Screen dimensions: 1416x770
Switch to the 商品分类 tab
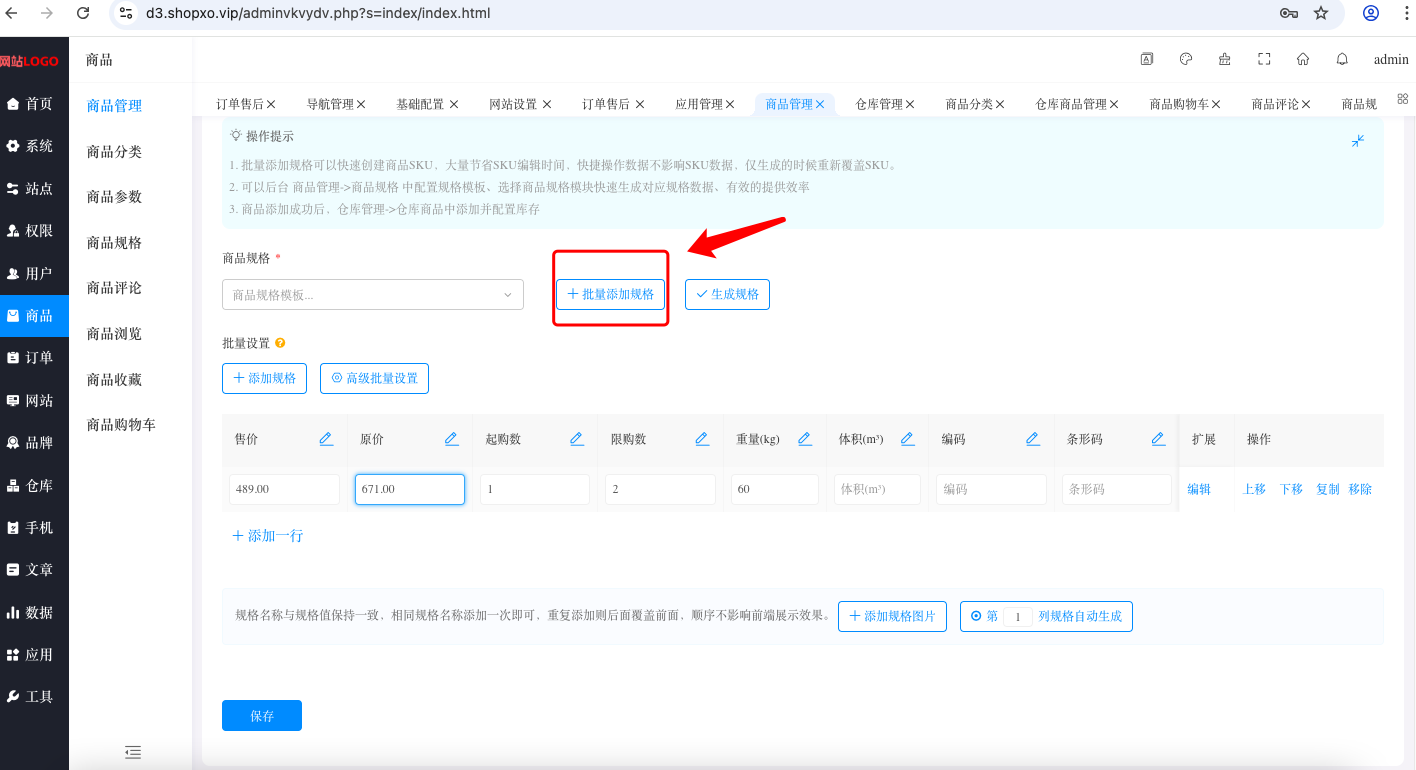point(969,104)
